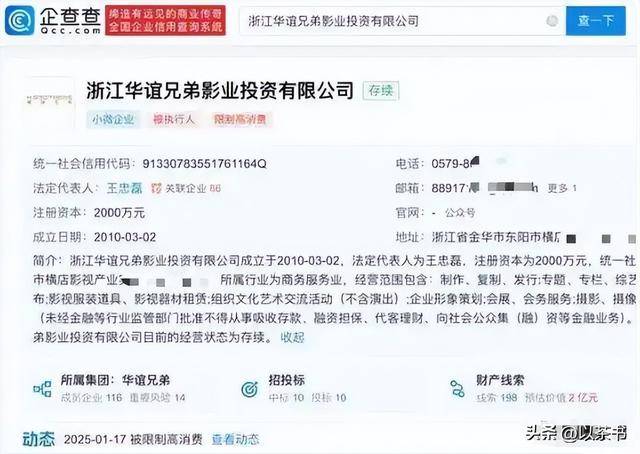Screen dimensions: 640x454
Task: Open the 公众号 official account link
Action: [460, 213]
